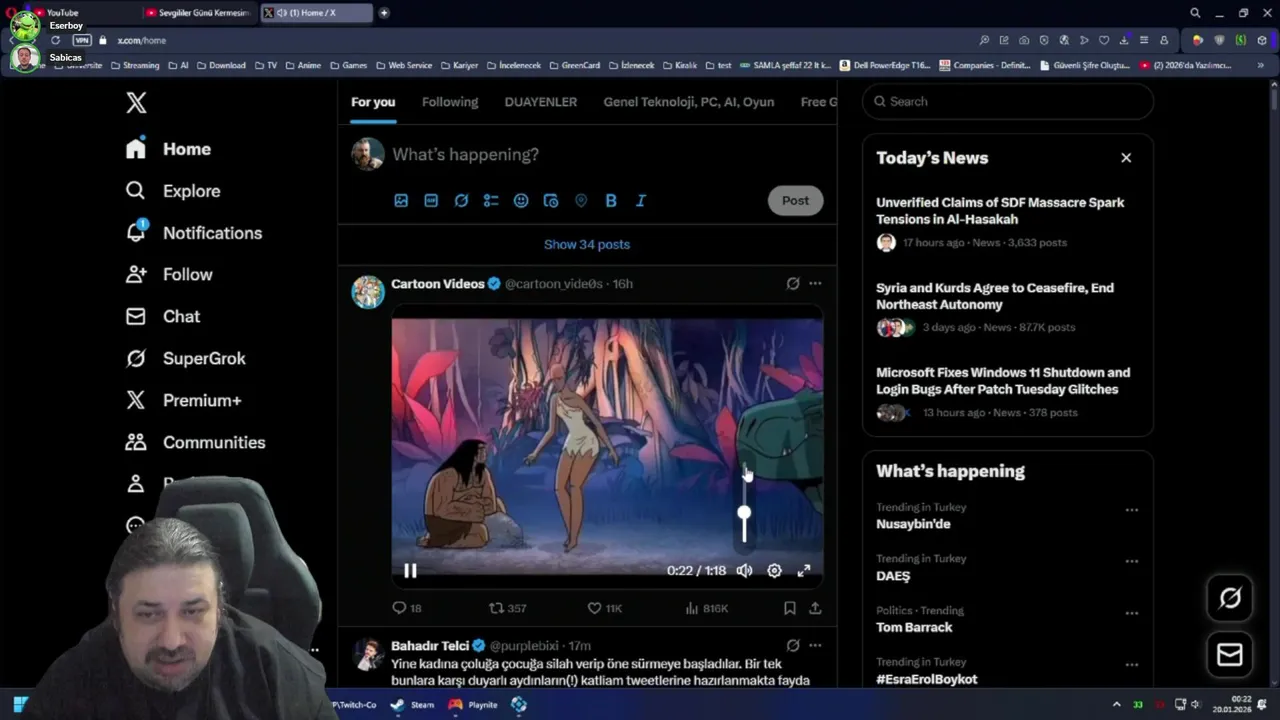Click the X logo in sidebar
This screenshot has height=720, width=1280.
pyautogui.click(x=136, y=102)
